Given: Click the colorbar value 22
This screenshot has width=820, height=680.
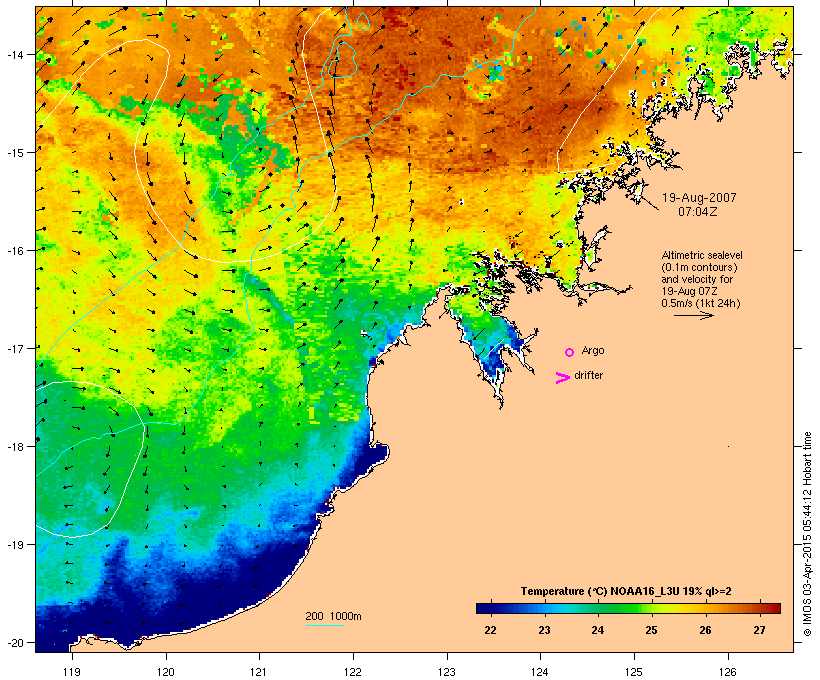Looking at the screenshot, I should 490,630.
